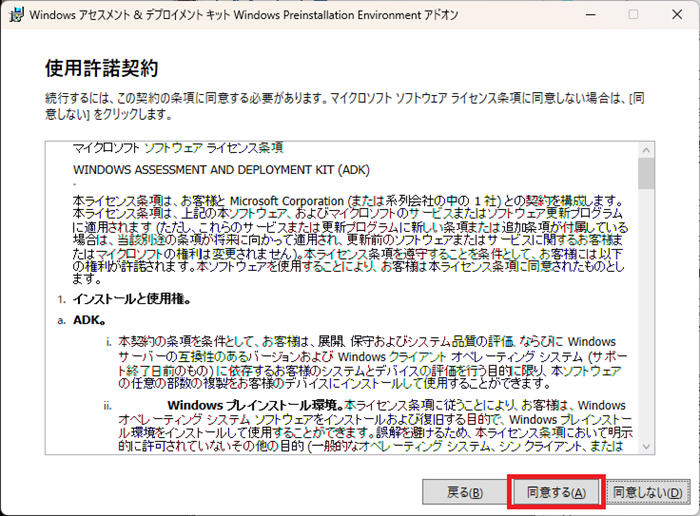Click the instruction paragraph above the license box
This screenshot has height=516, width=700.
tap(340, 107)
